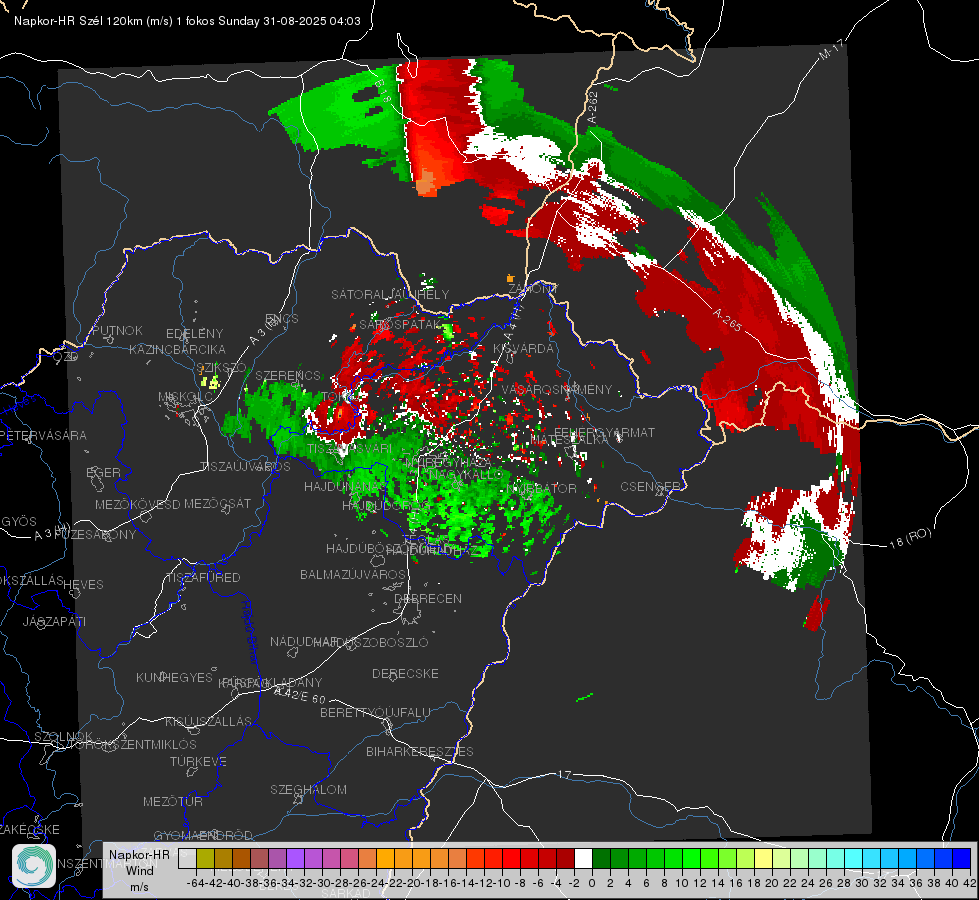
Task: Click the radar title text at top
Action: point(187,21)
